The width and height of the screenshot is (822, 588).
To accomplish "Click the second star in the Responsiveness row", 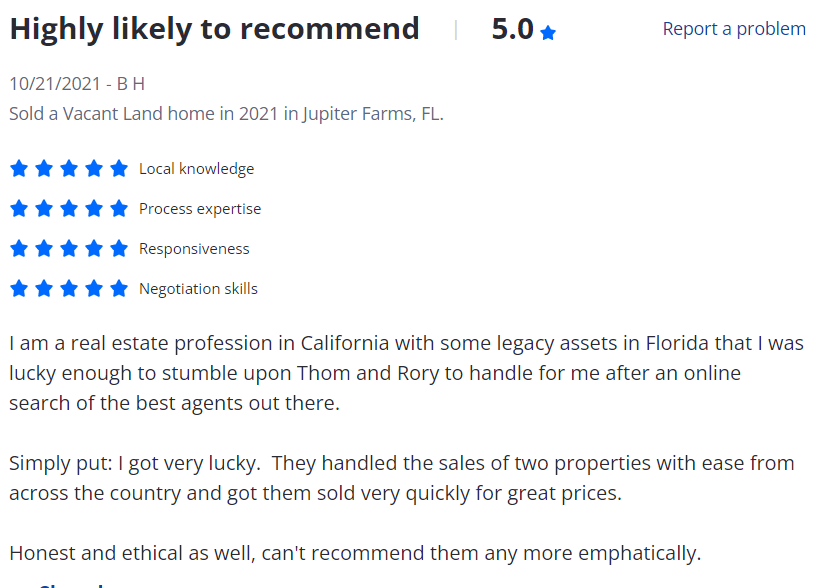I will click(44, 248).
